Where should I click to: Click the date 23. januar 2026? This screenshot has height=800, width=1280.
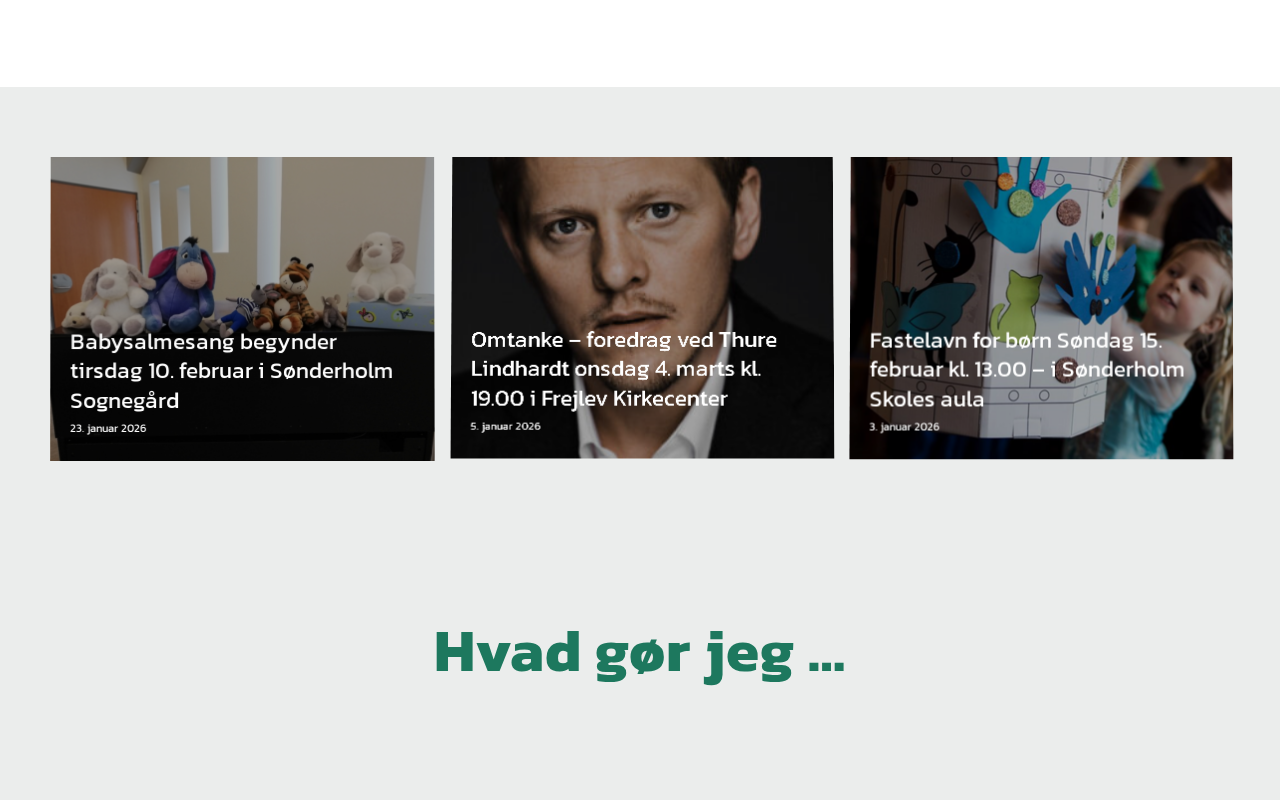click(x=108, y=428)
